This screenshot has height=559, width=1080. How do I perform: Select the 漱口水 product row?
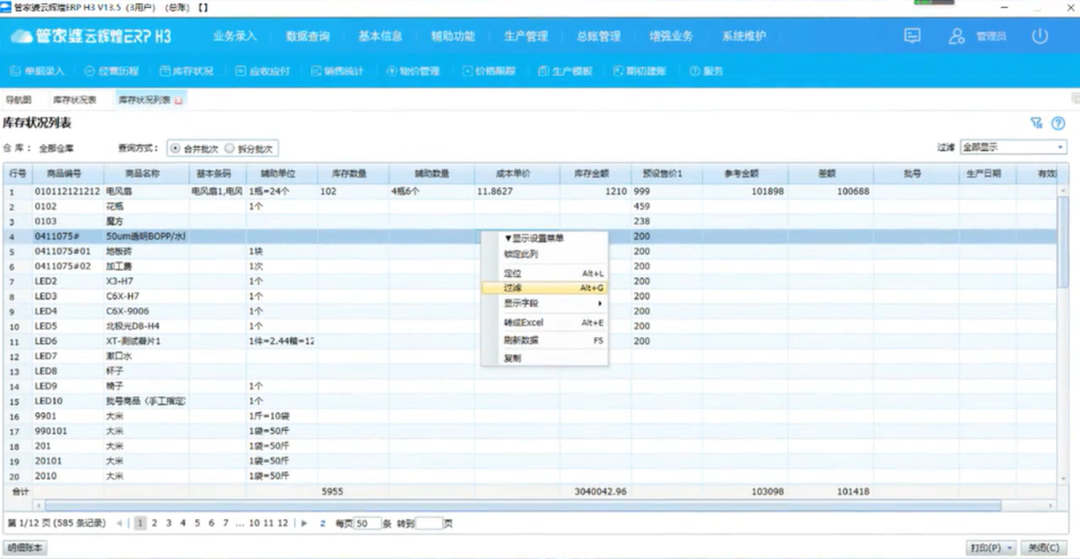pos(530,356)
